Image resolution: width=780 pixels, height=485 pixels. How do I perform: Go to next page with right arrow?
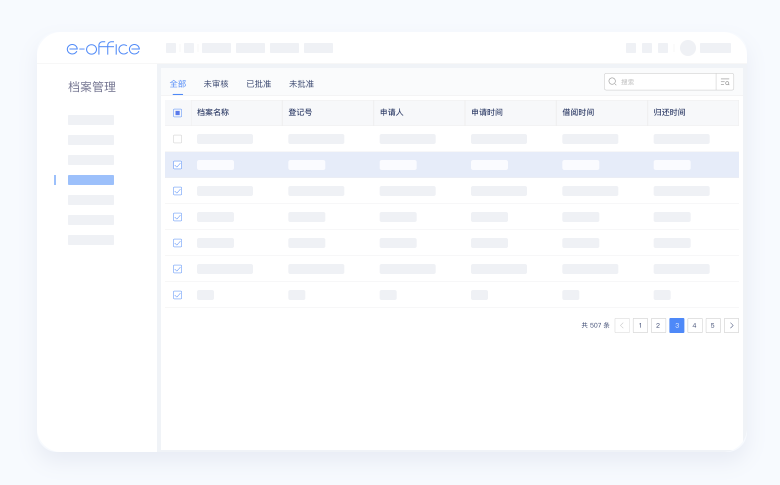pyautogui.click(x=731, y=325)
